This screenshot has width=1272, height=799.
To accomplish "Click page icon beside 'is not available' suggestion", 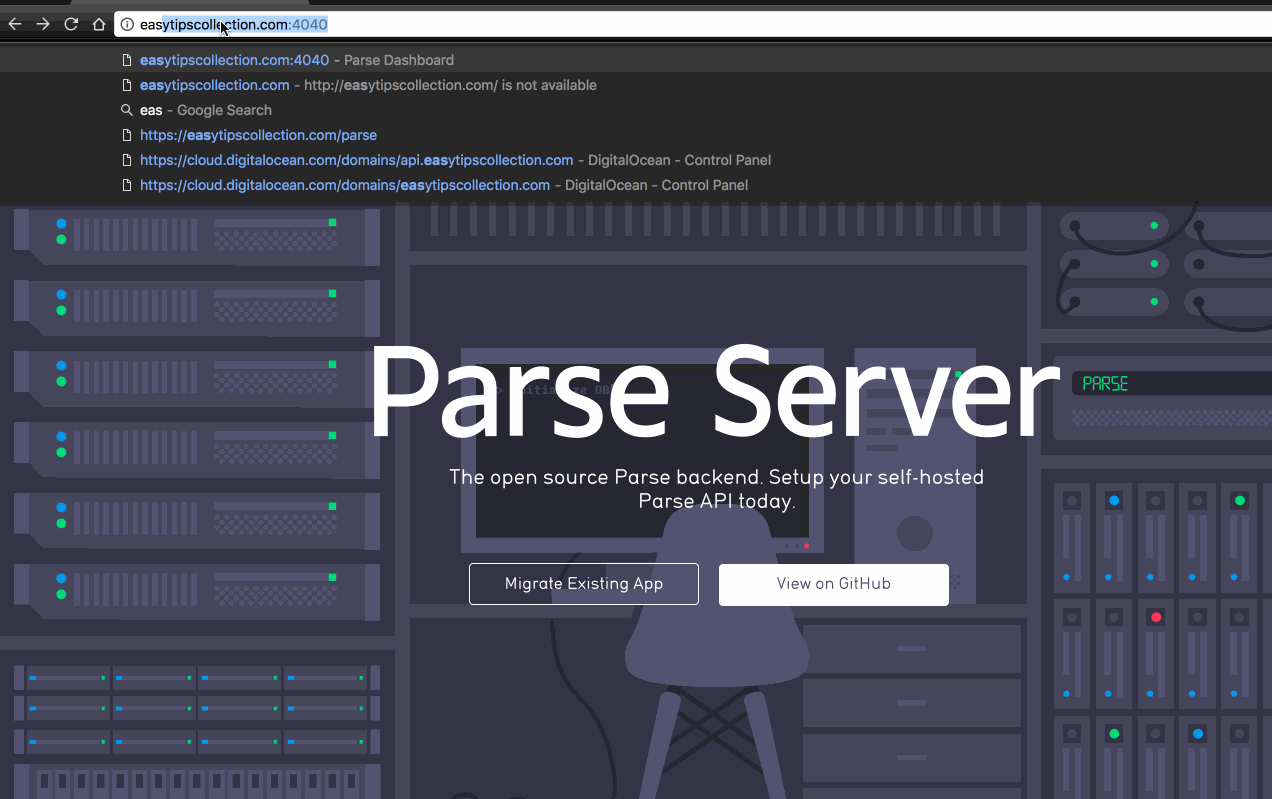I will coord(127,85).
